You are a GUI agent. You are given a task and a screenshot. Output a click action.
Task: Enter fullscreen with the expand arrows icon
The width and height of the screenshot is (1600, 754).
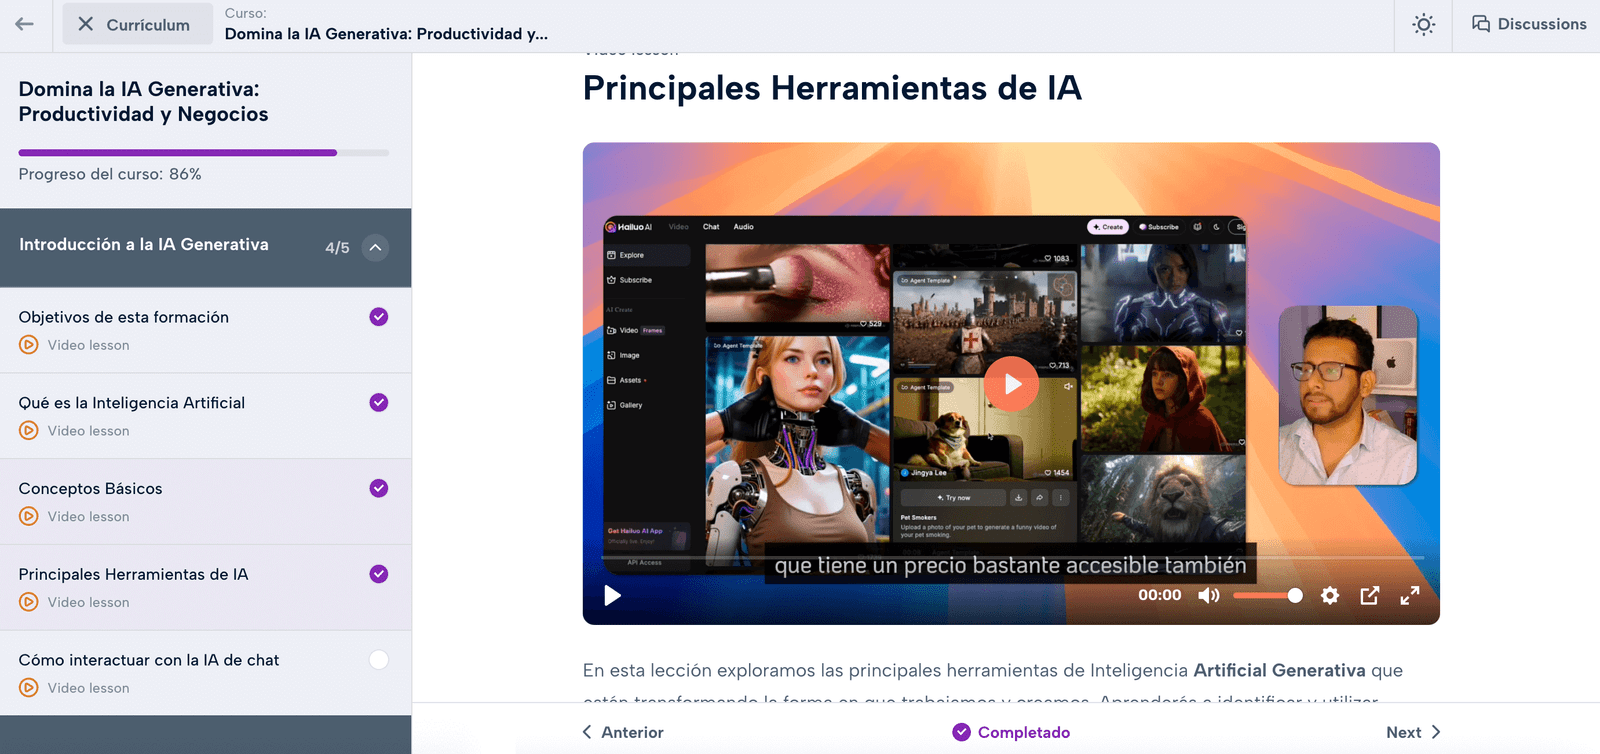coord(1409,596)
